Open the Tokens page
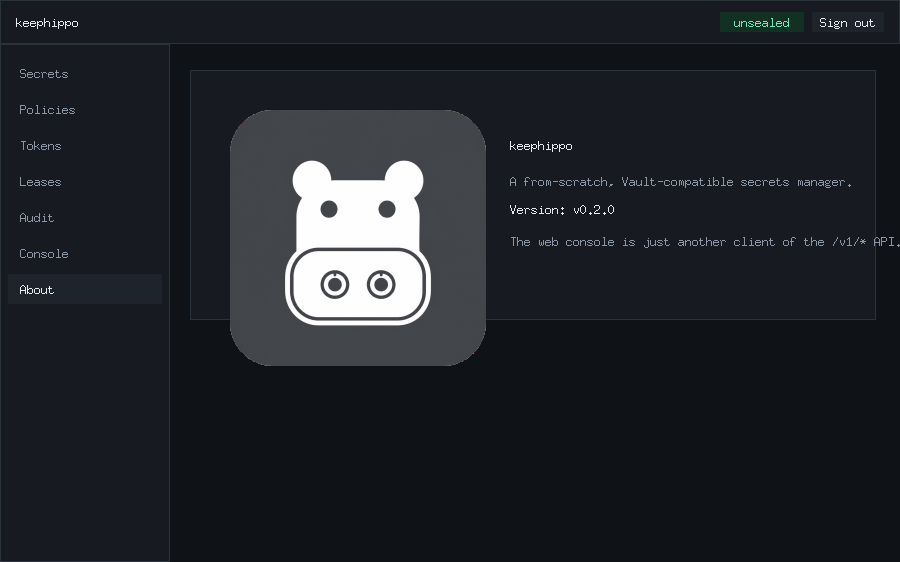 pos(85,146)
